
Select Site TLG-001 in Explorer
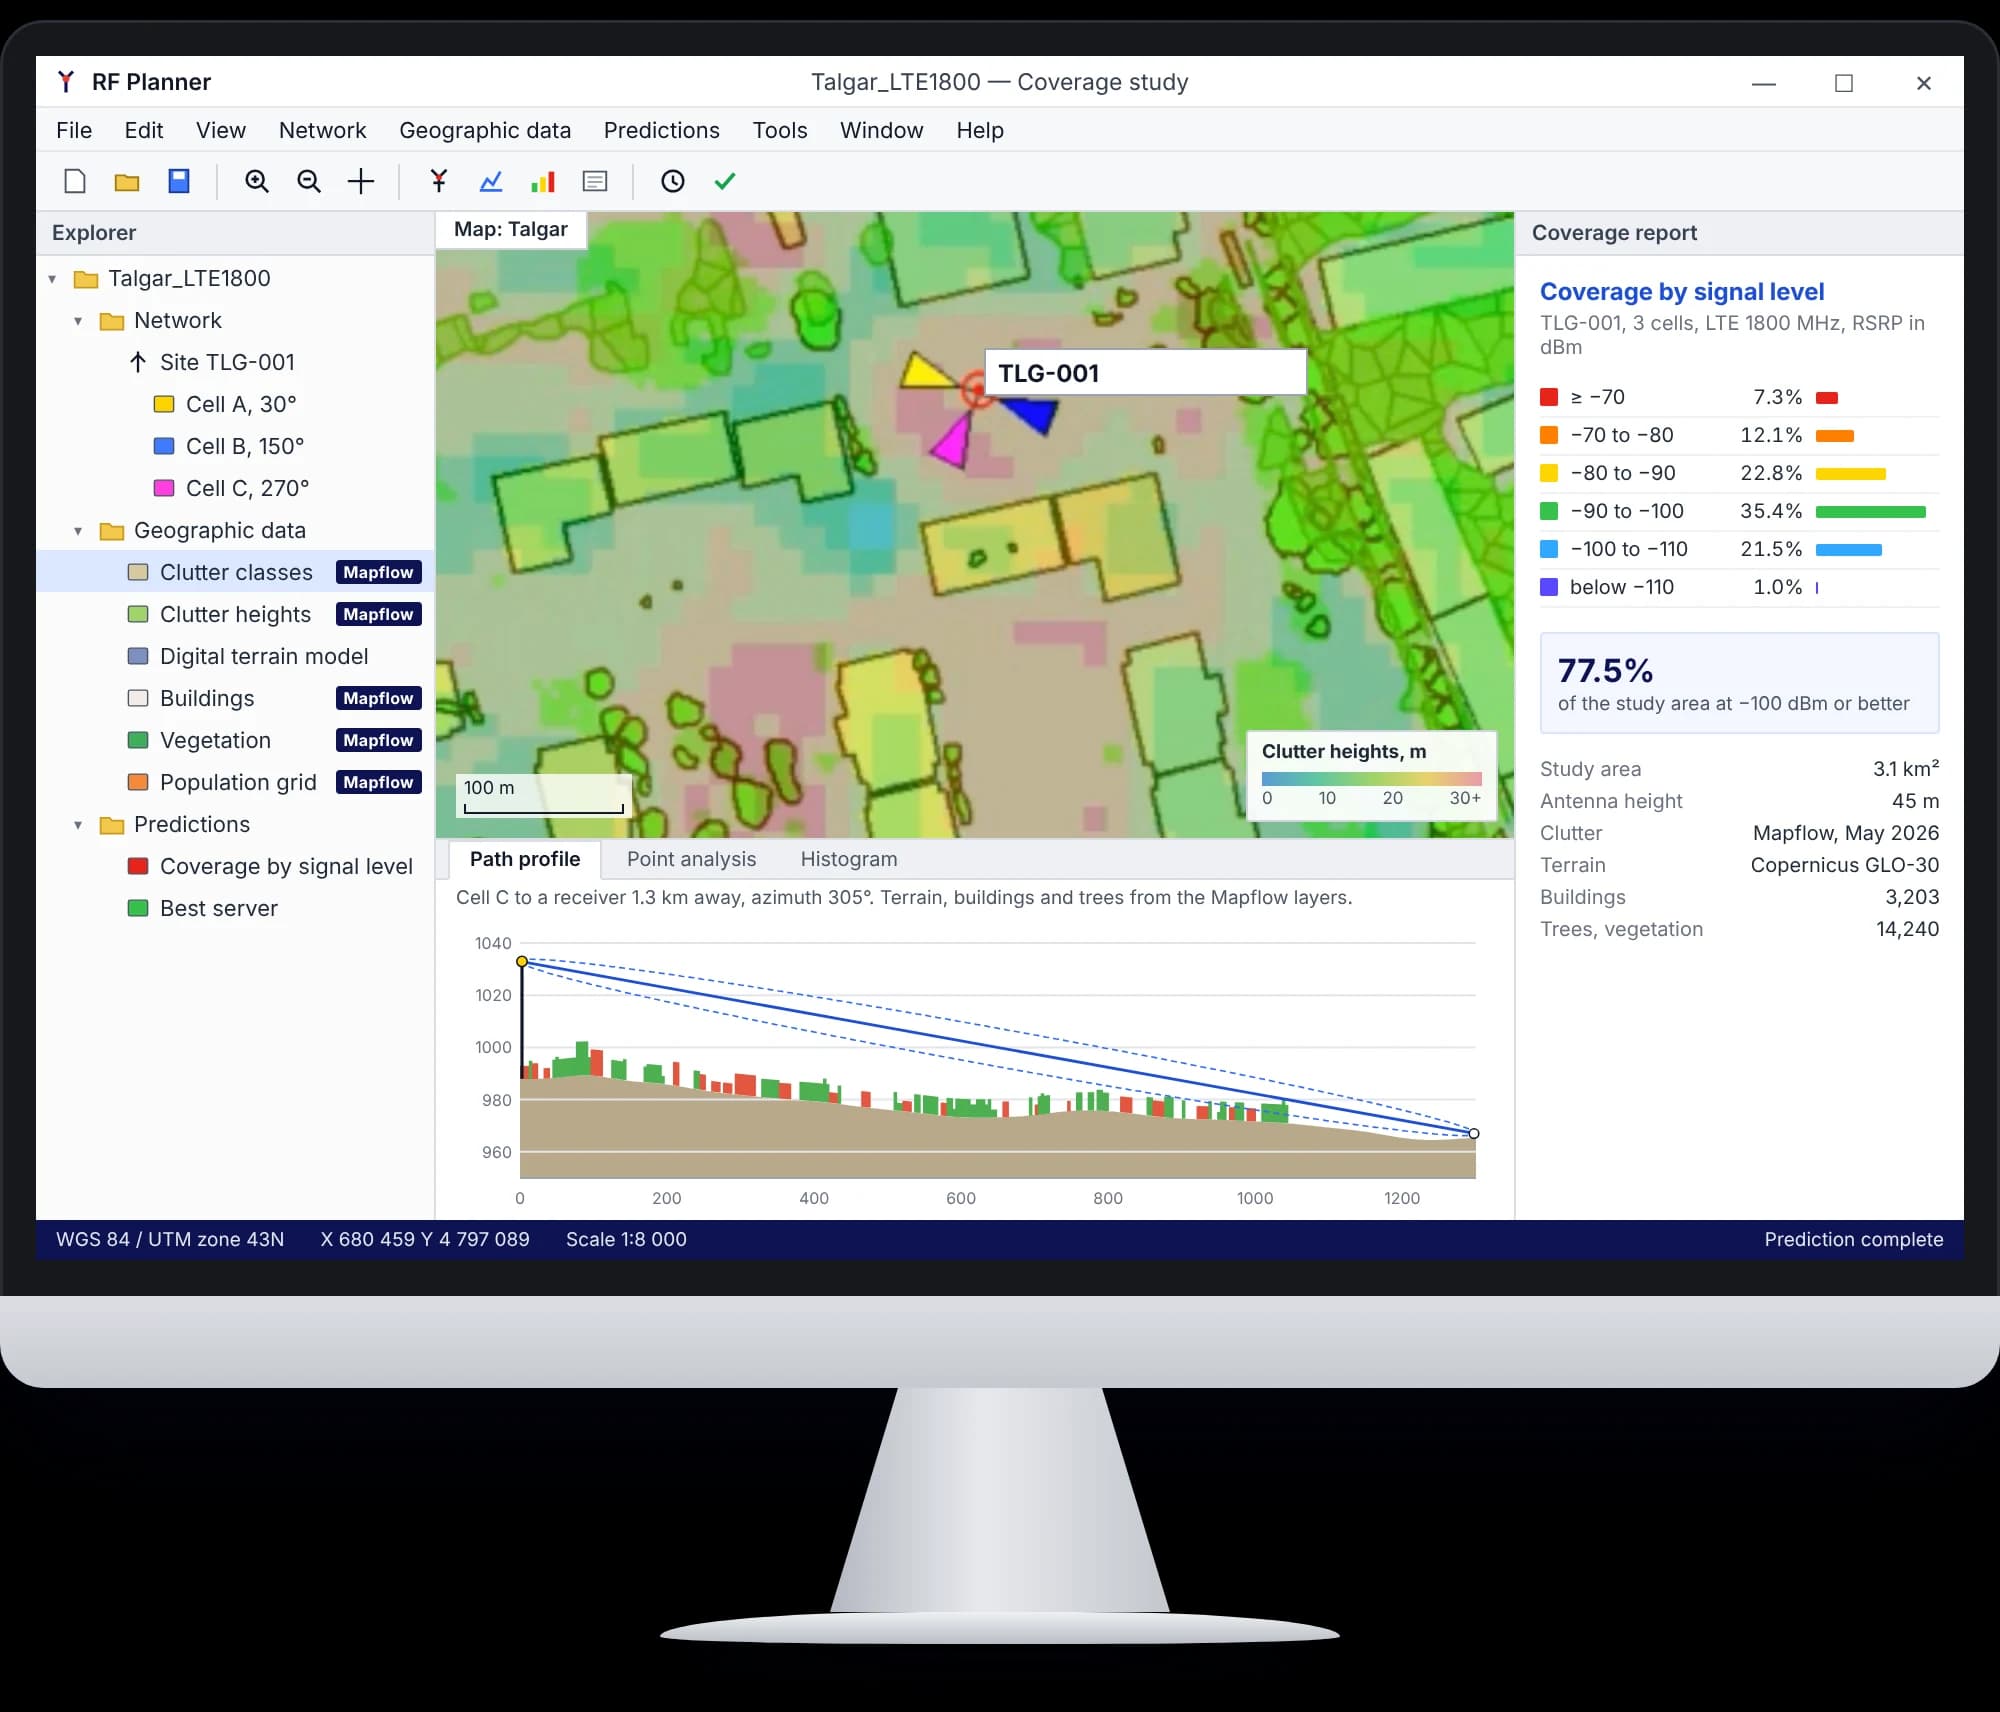click(235, 362)
